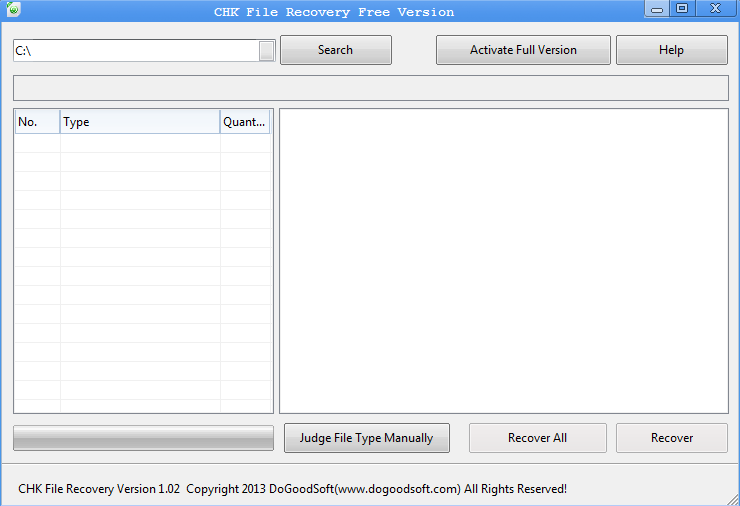Click the Quant... column header

(x=245, y=122)
